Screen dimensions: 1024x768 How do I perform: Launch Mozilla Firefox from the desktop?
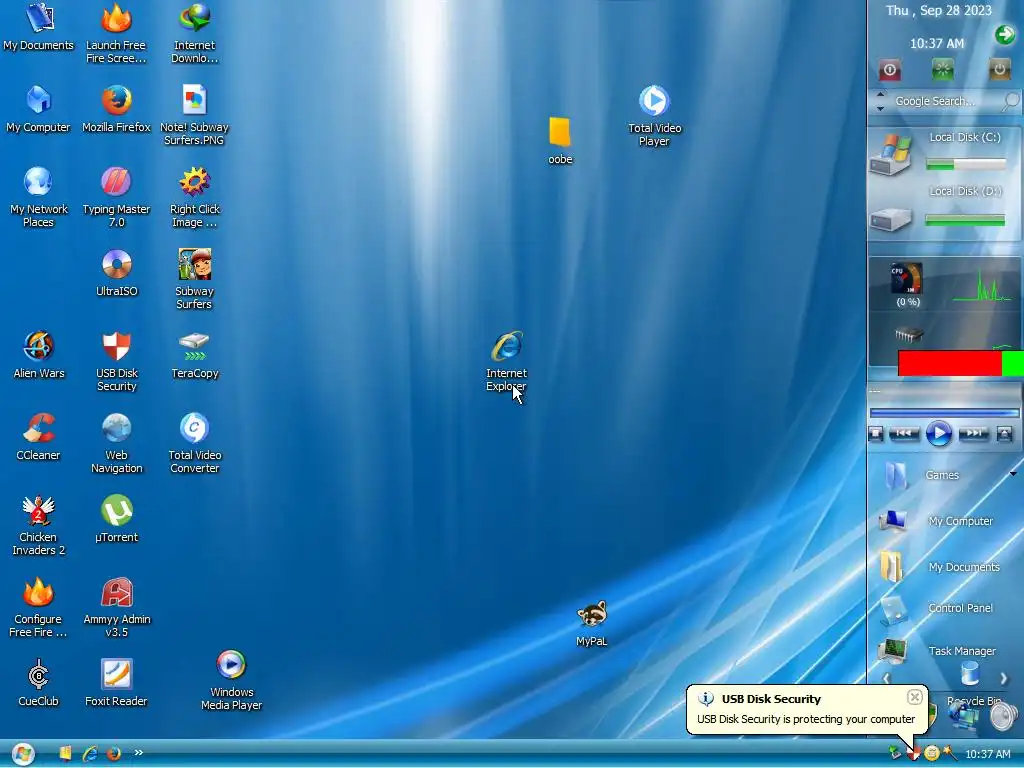(x=116, y=109)
